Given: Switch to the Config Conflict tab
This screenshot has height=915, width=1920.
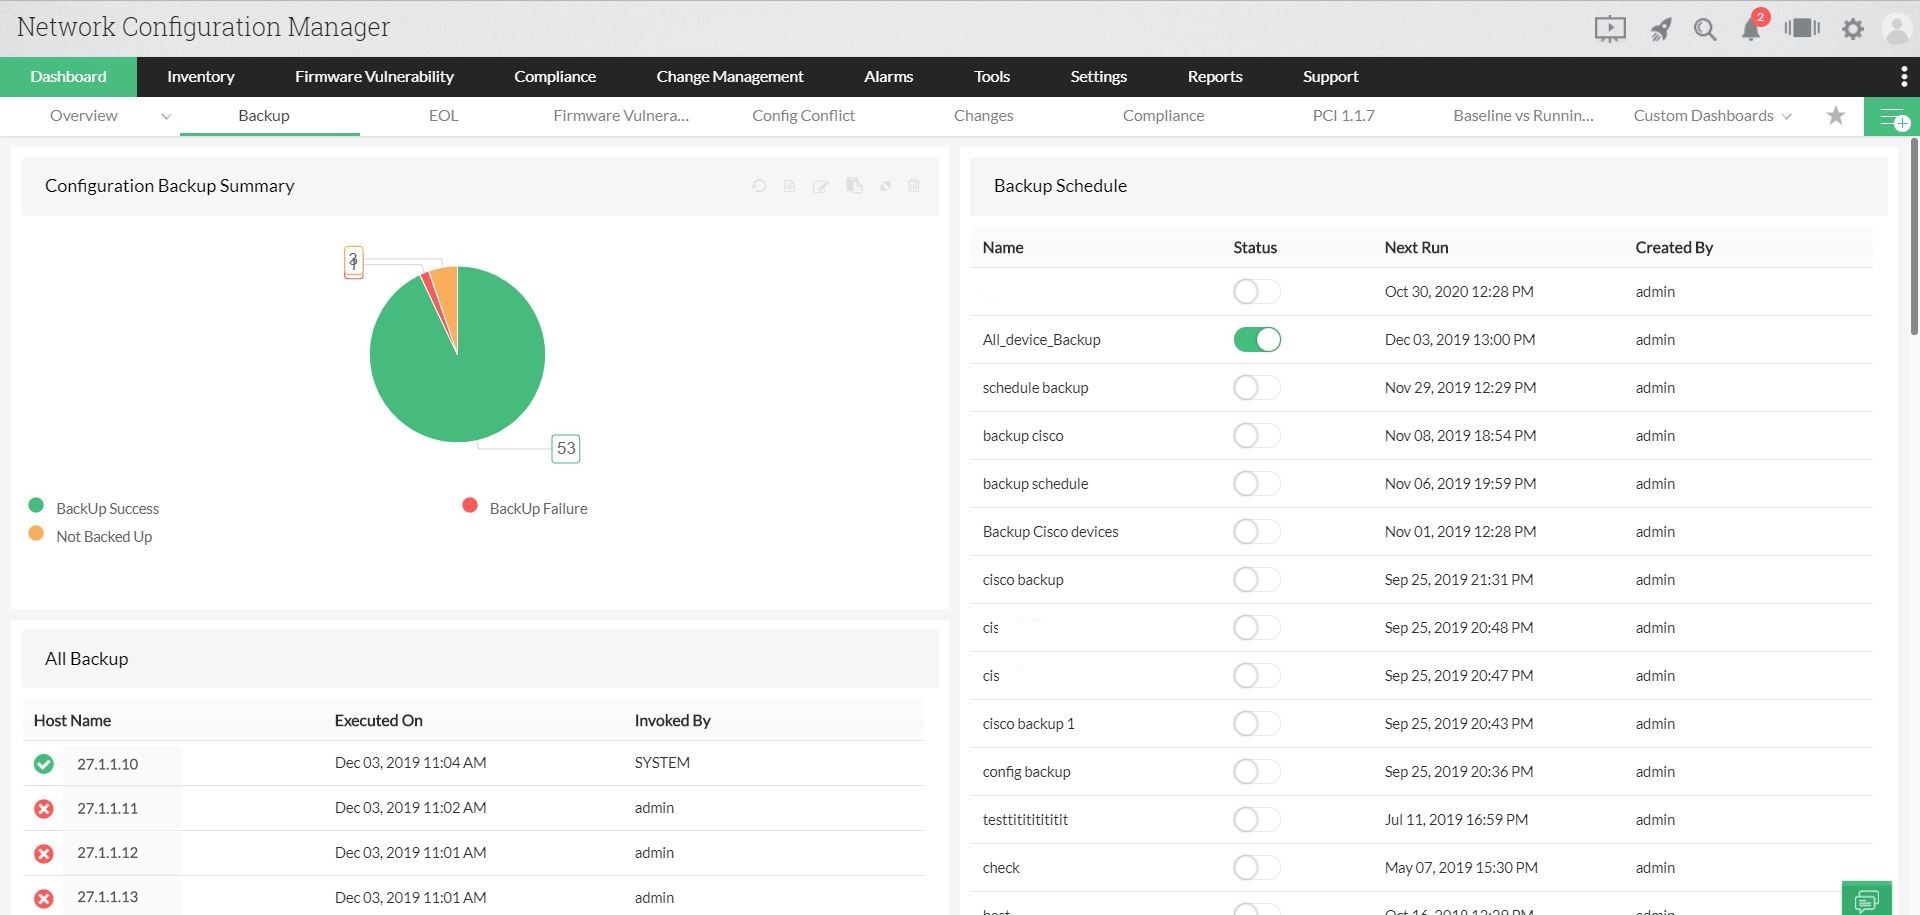Looking at the screenshot, I should click(803, 116).
